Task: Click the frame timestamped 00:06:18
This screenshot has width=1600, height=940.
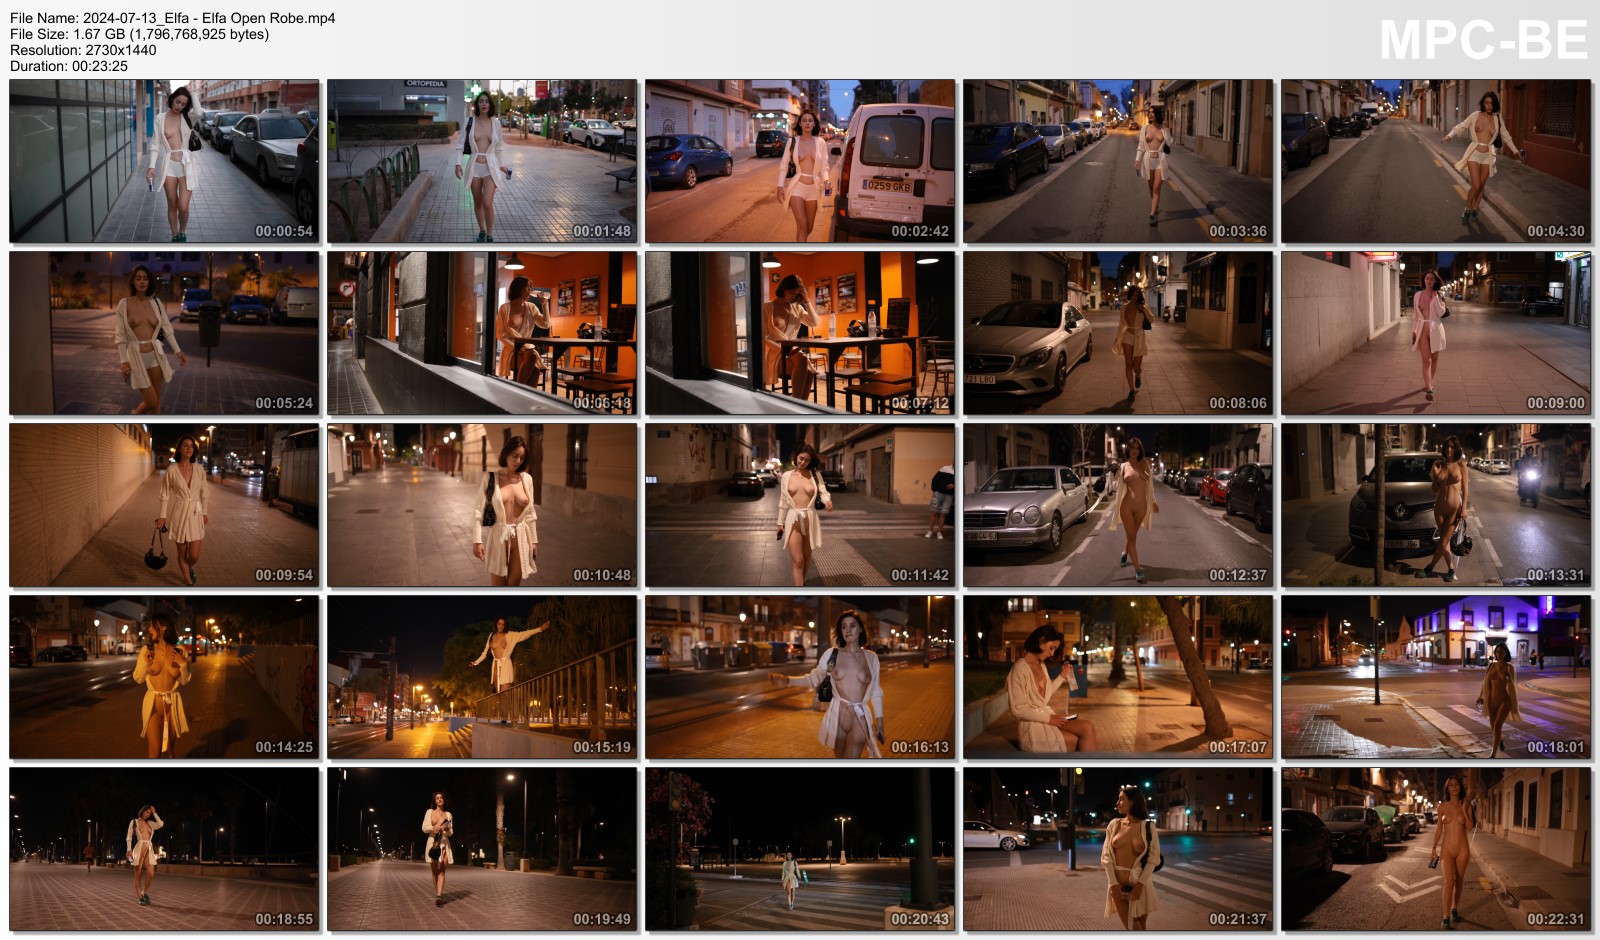Action: coord(482,333)
